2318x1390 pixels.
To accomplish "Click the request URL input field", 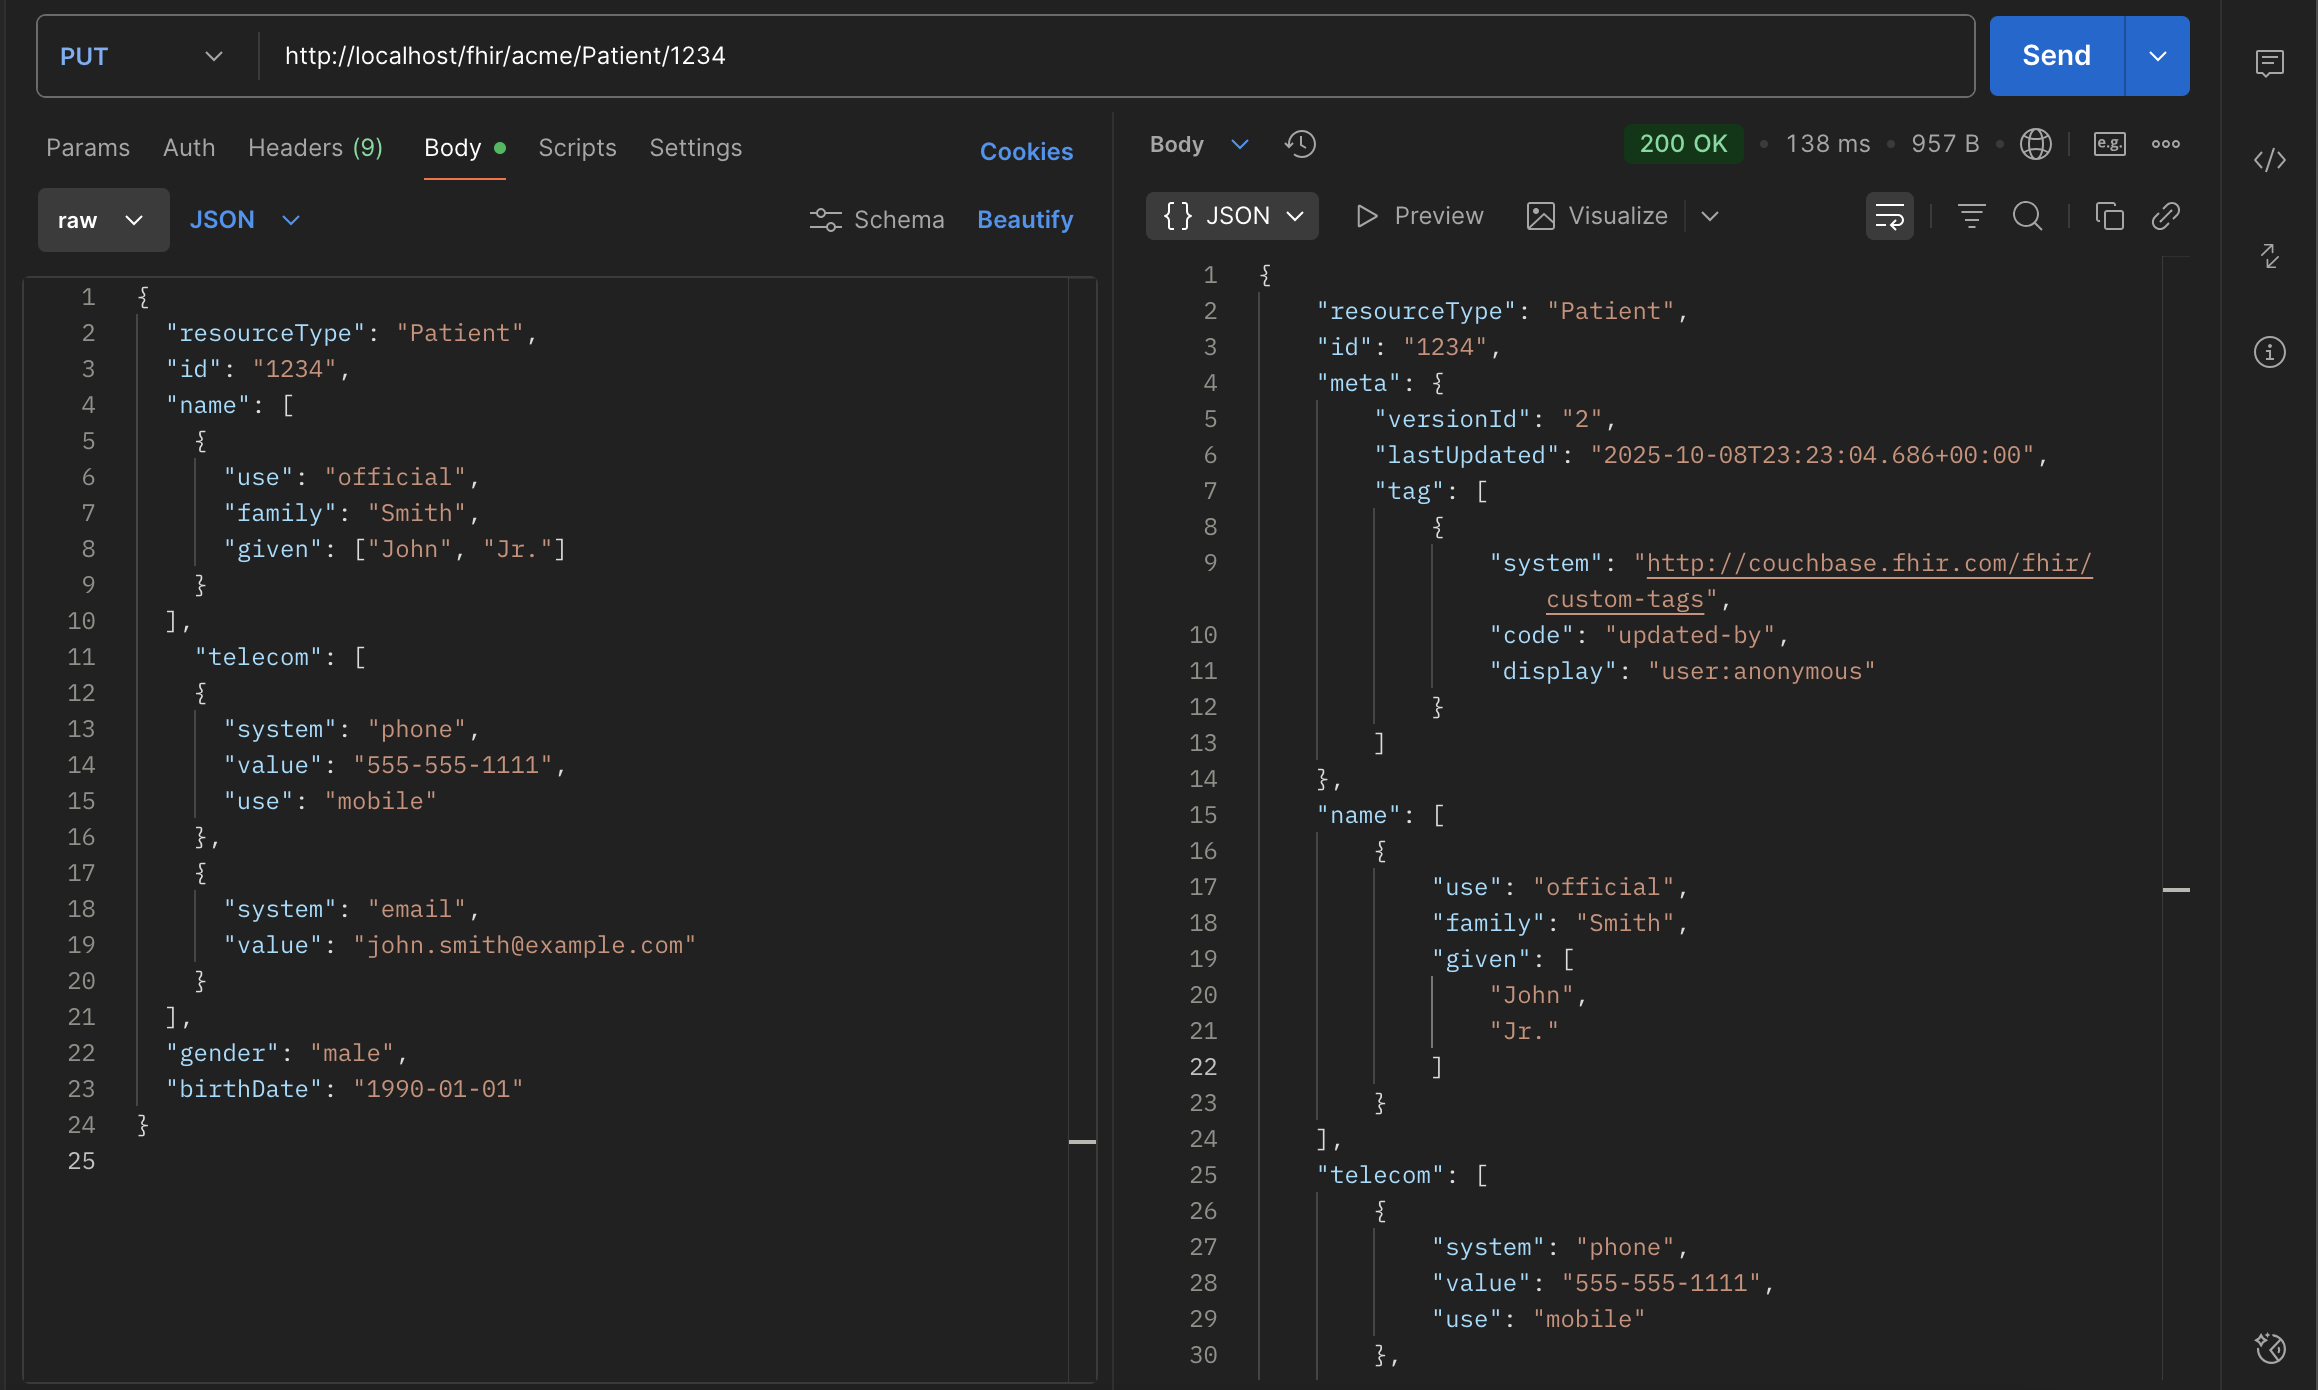I will tap(1100, 56).
